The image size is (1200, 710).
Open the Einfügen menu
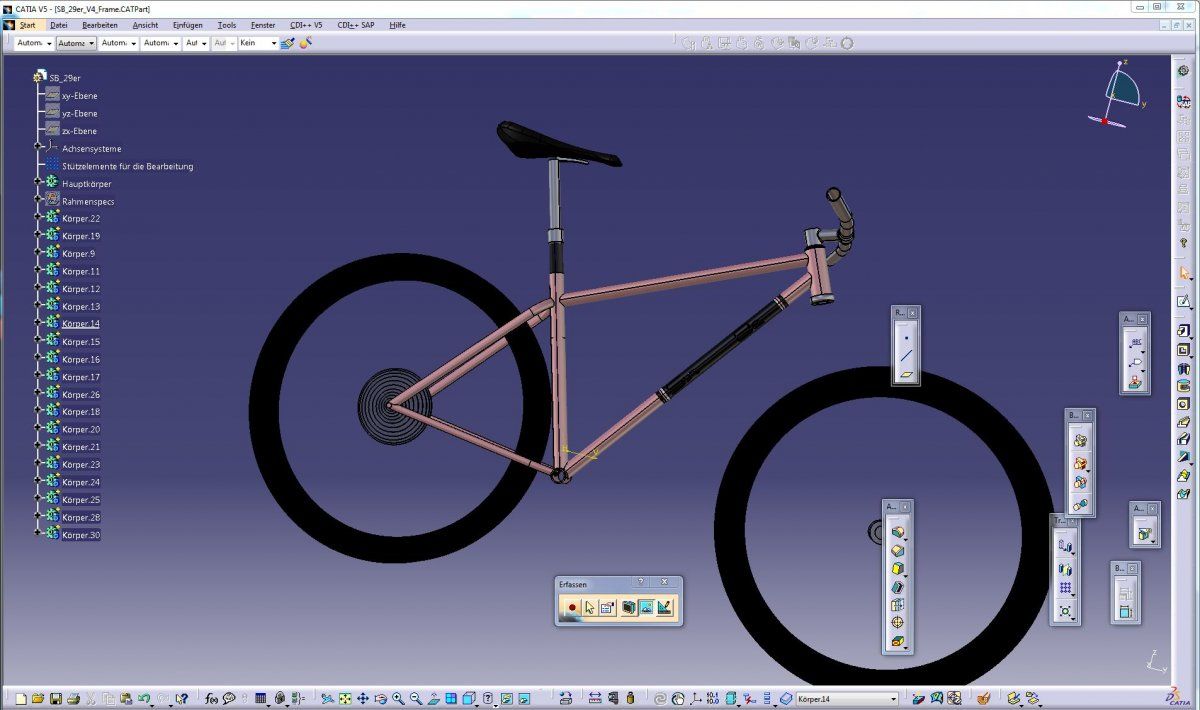tap(186, 25)
